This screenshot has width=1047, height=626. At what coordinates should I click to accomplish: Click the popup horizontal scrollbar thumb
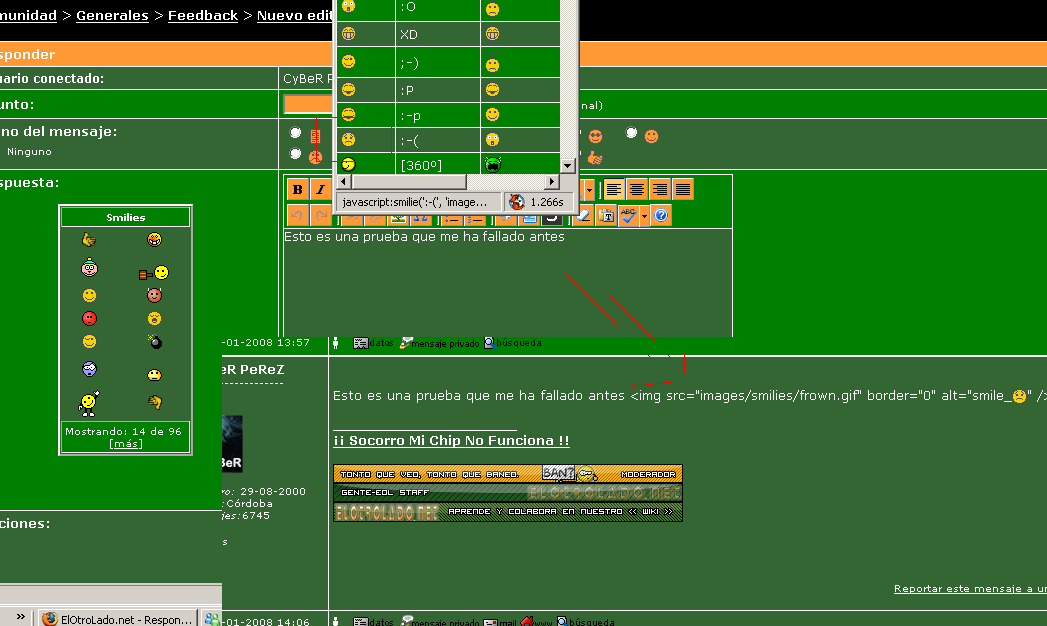tap(409, 182)
